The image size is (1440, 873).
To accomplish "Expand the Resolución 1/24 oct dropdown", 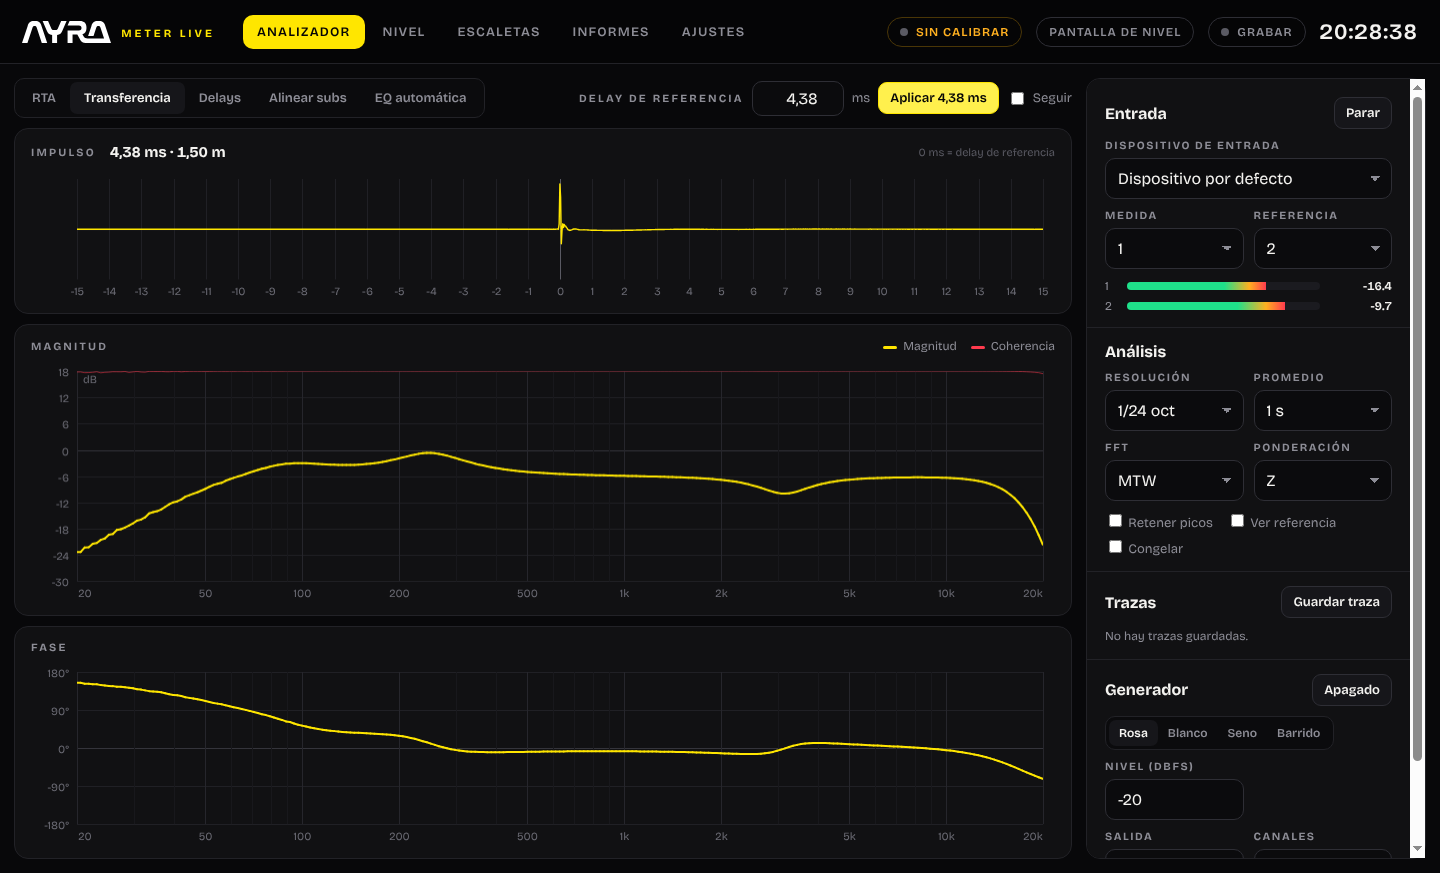I will click(x=1174, y=411).
